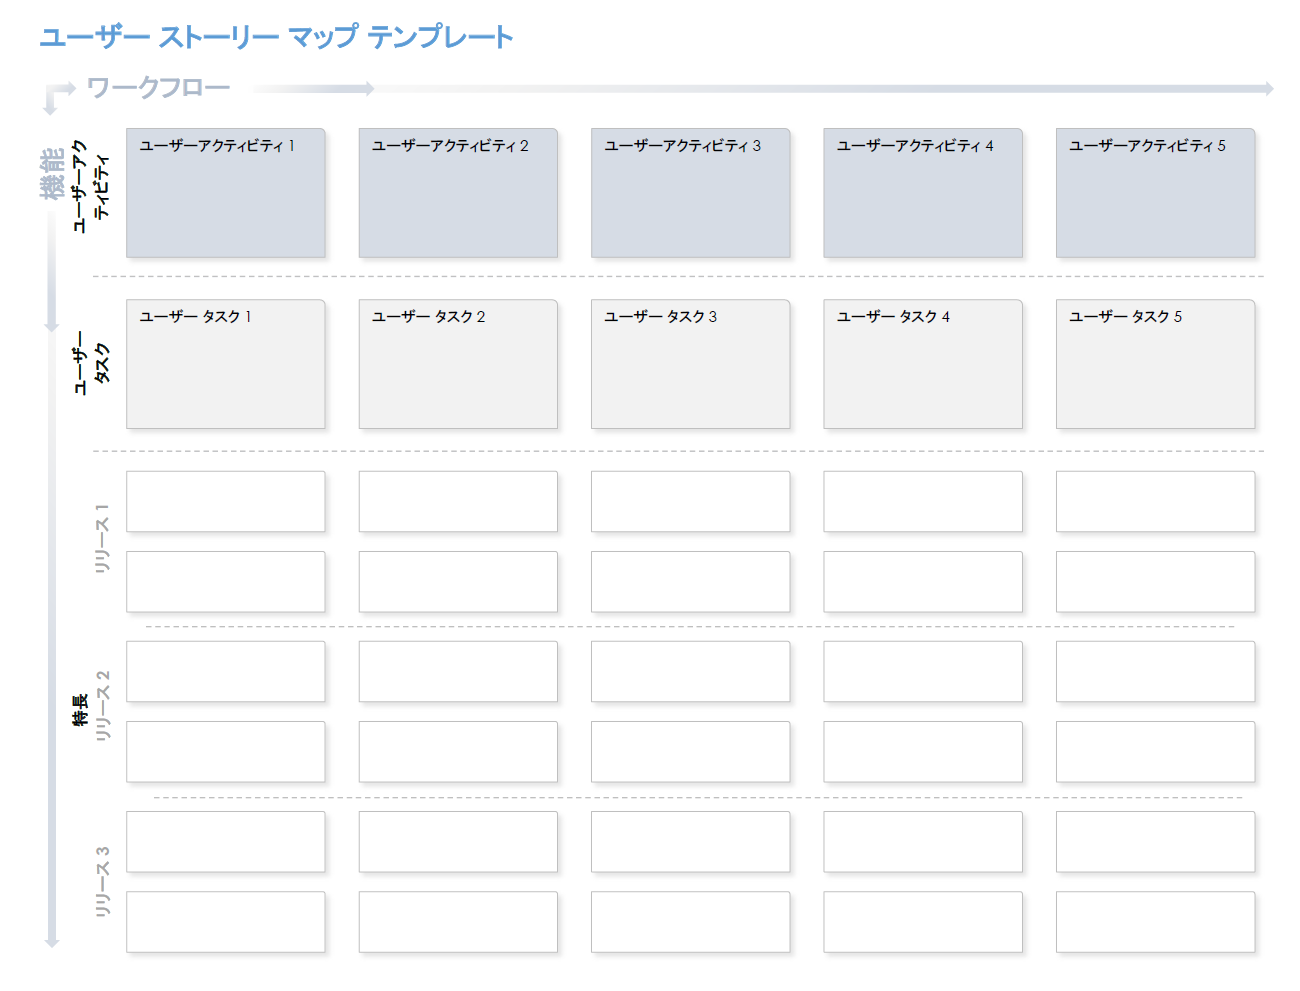
Task: Click the vertical 機能 axis label
Action: click(x=52, y=173)
